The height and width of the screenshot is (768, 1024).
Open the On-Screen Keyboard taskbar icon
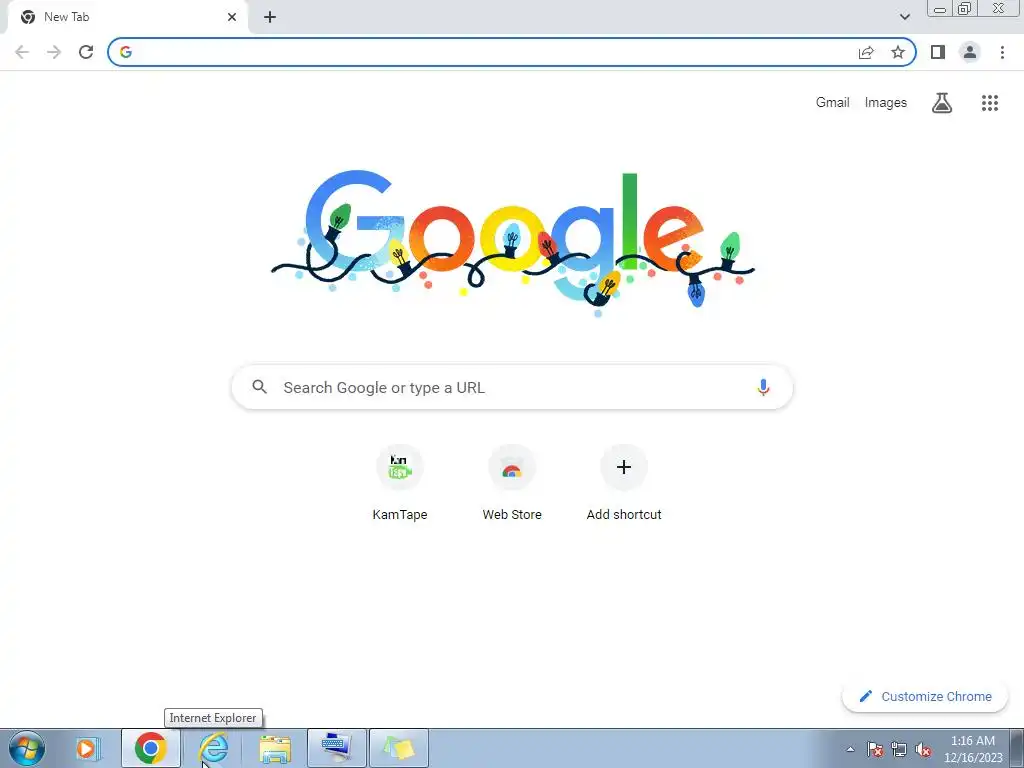click(x=337, y=748)
